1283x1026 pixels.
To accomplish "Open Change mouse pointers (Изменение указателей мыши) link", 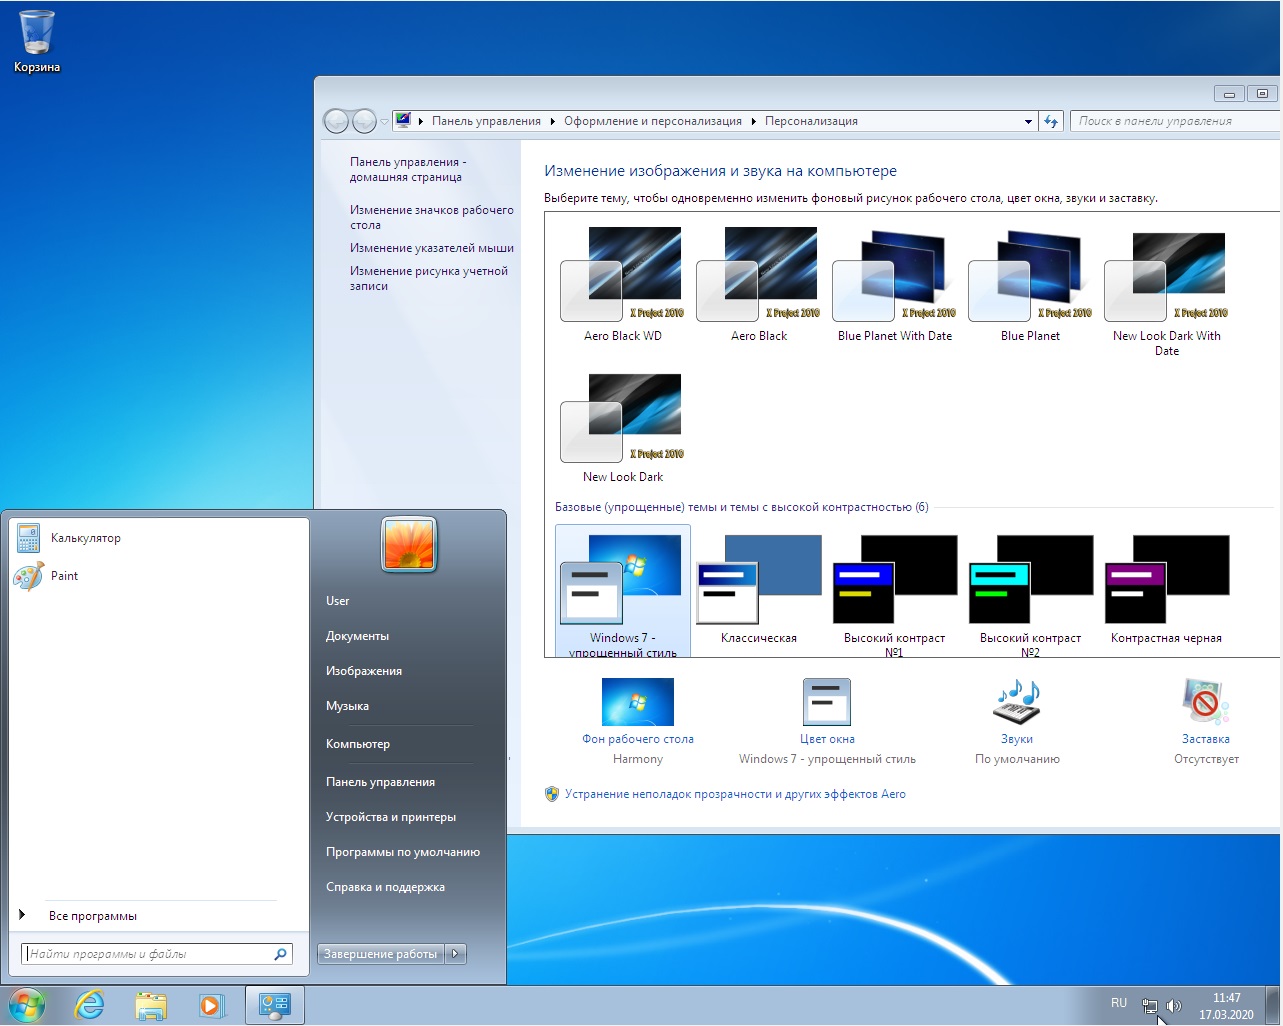I will pyautogui.click(x=431, y=248).
